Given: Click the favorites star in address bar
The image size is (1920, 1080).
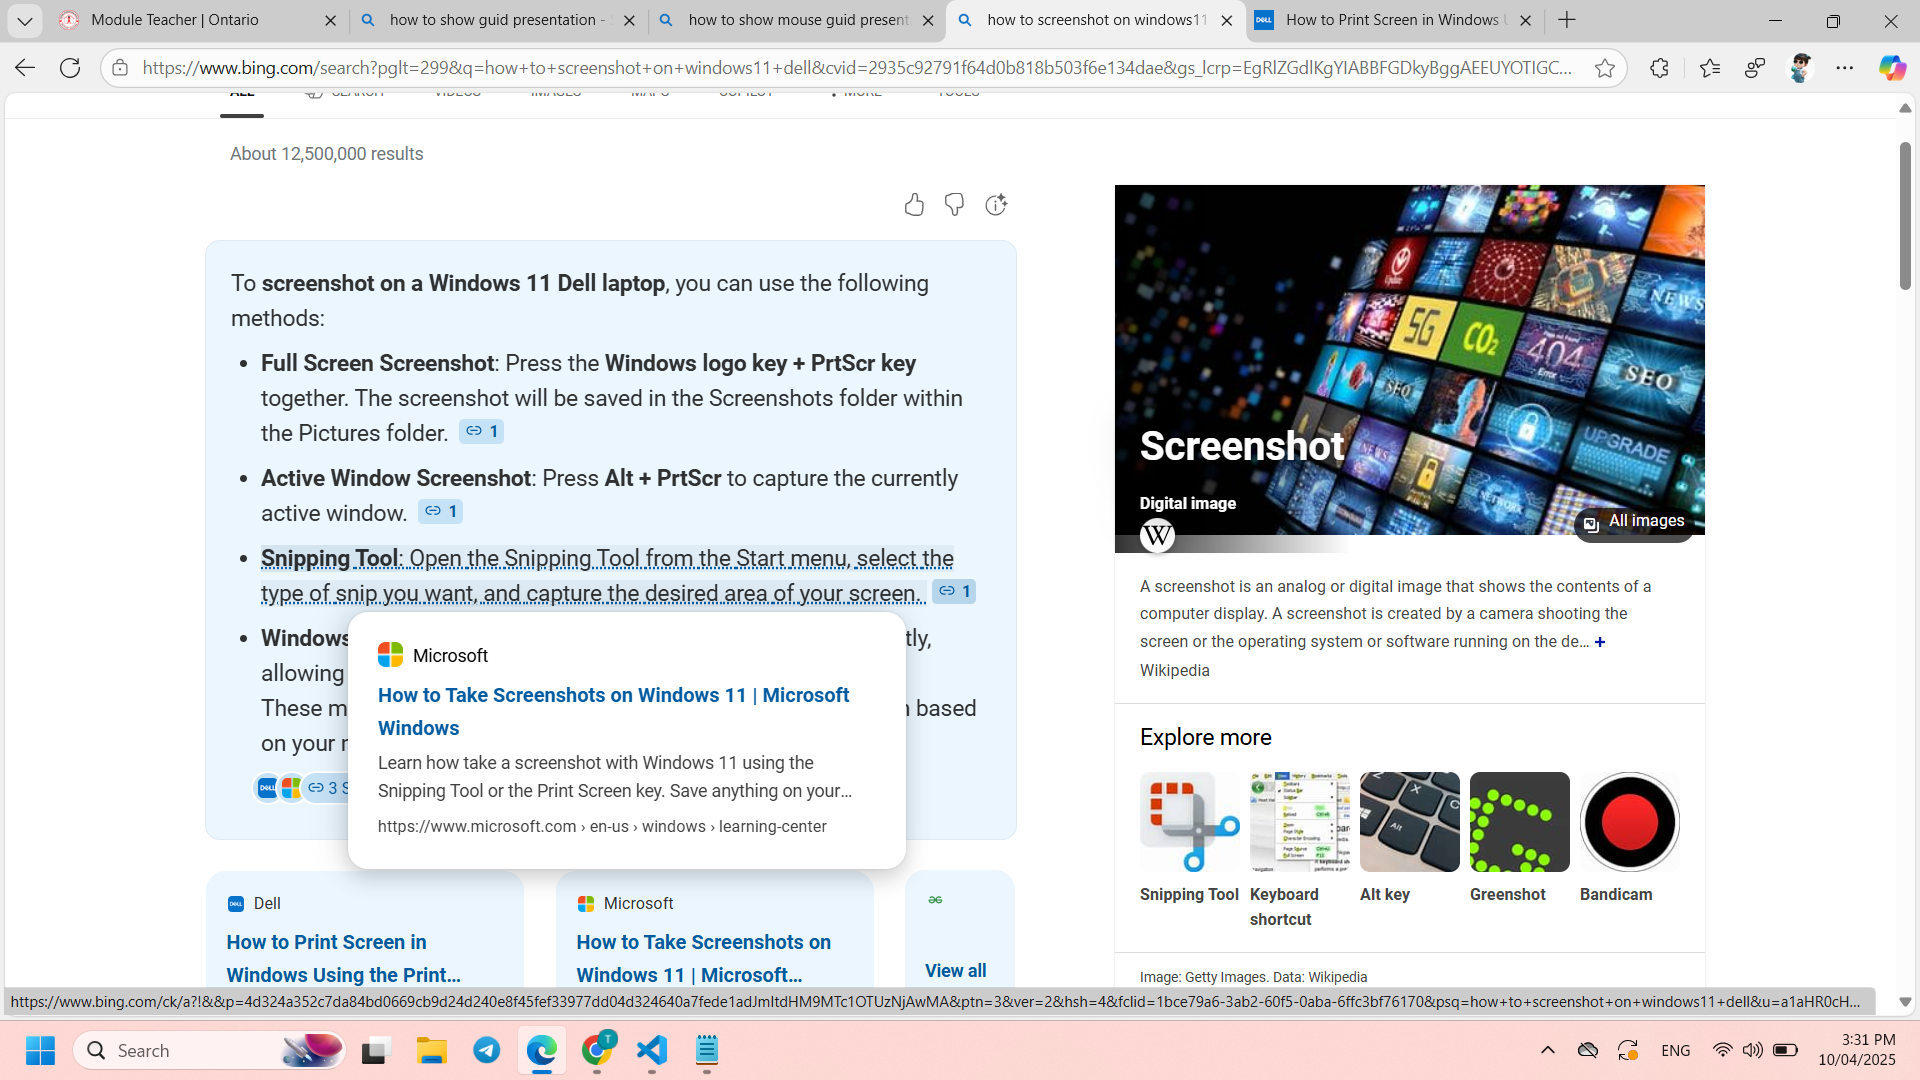Looking at the screenshot, I should coord(1605,68).
